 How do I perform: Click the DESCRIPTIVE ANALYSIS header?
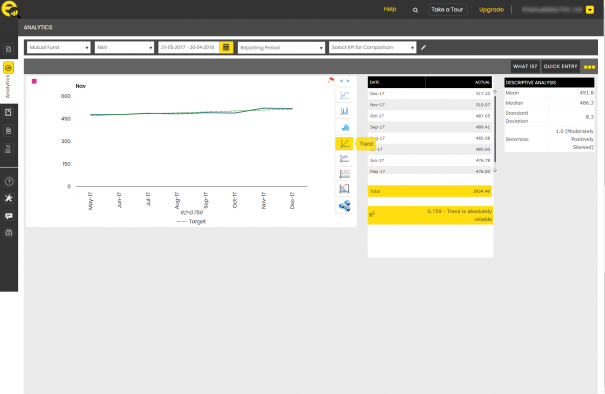pyautogui.click(x=549, y=83)
